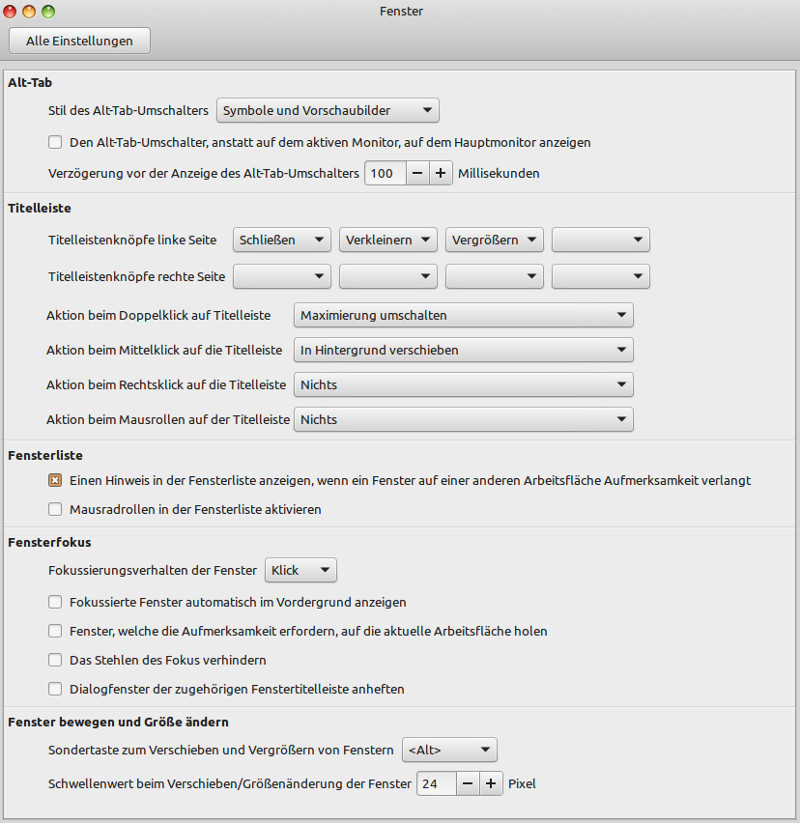Click the Fenster bewegen und Größe ändern heading
Viewport: 800px width, 823px height.
pos(118,722)
